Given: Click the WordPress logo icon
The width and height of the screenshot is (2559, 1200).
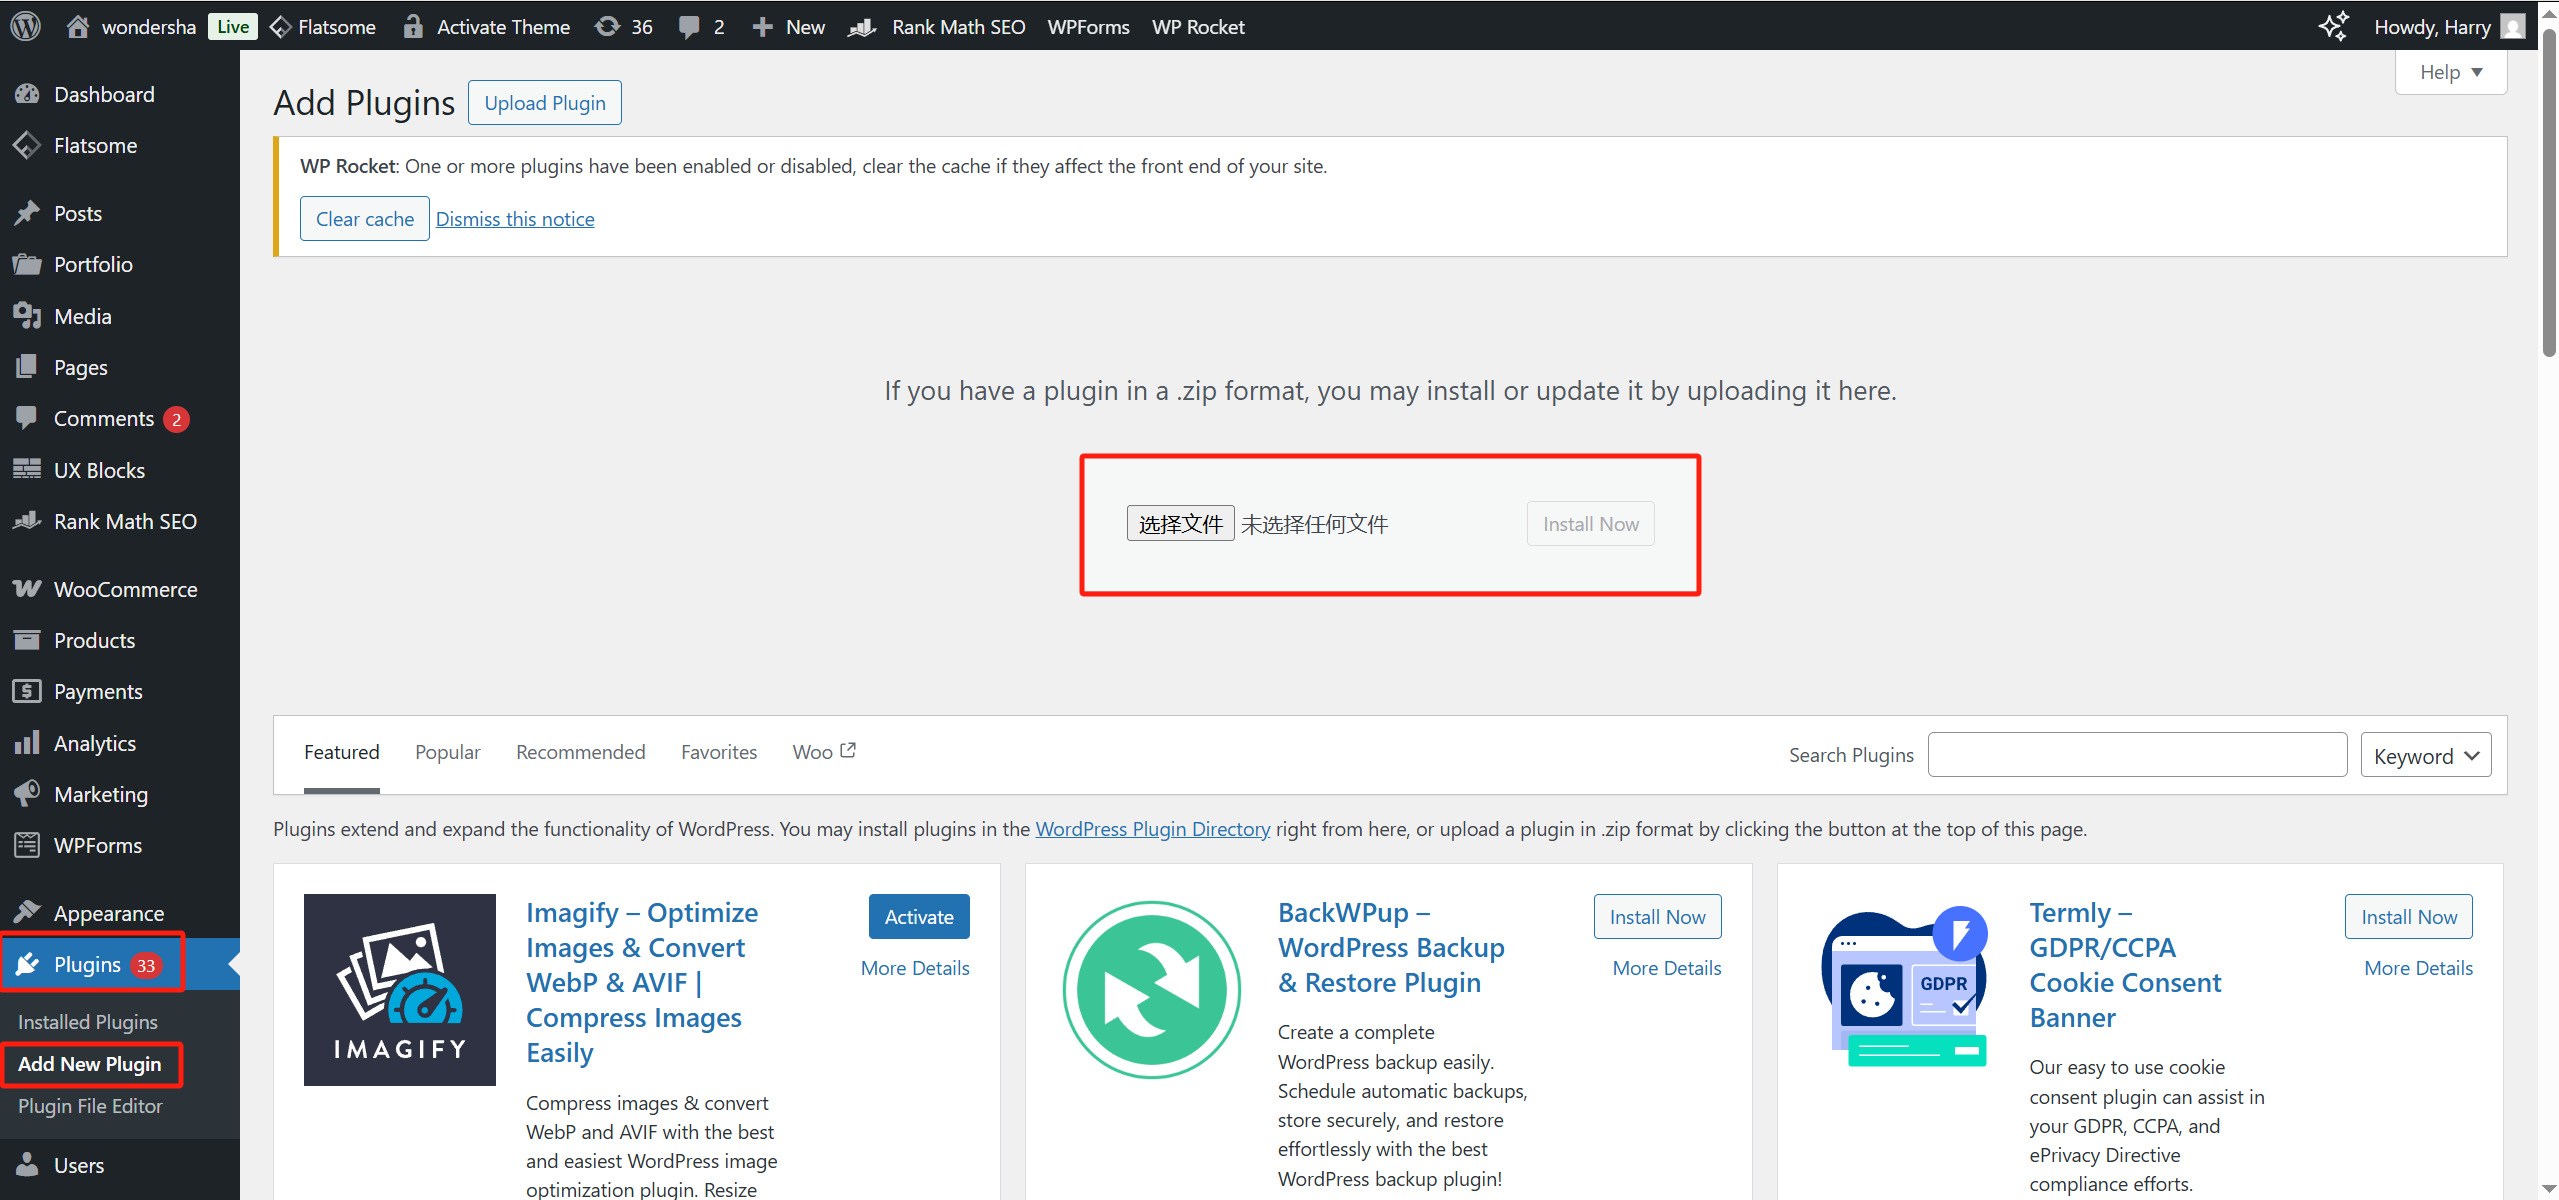Looking at the screenshot, I should (26, 26).
